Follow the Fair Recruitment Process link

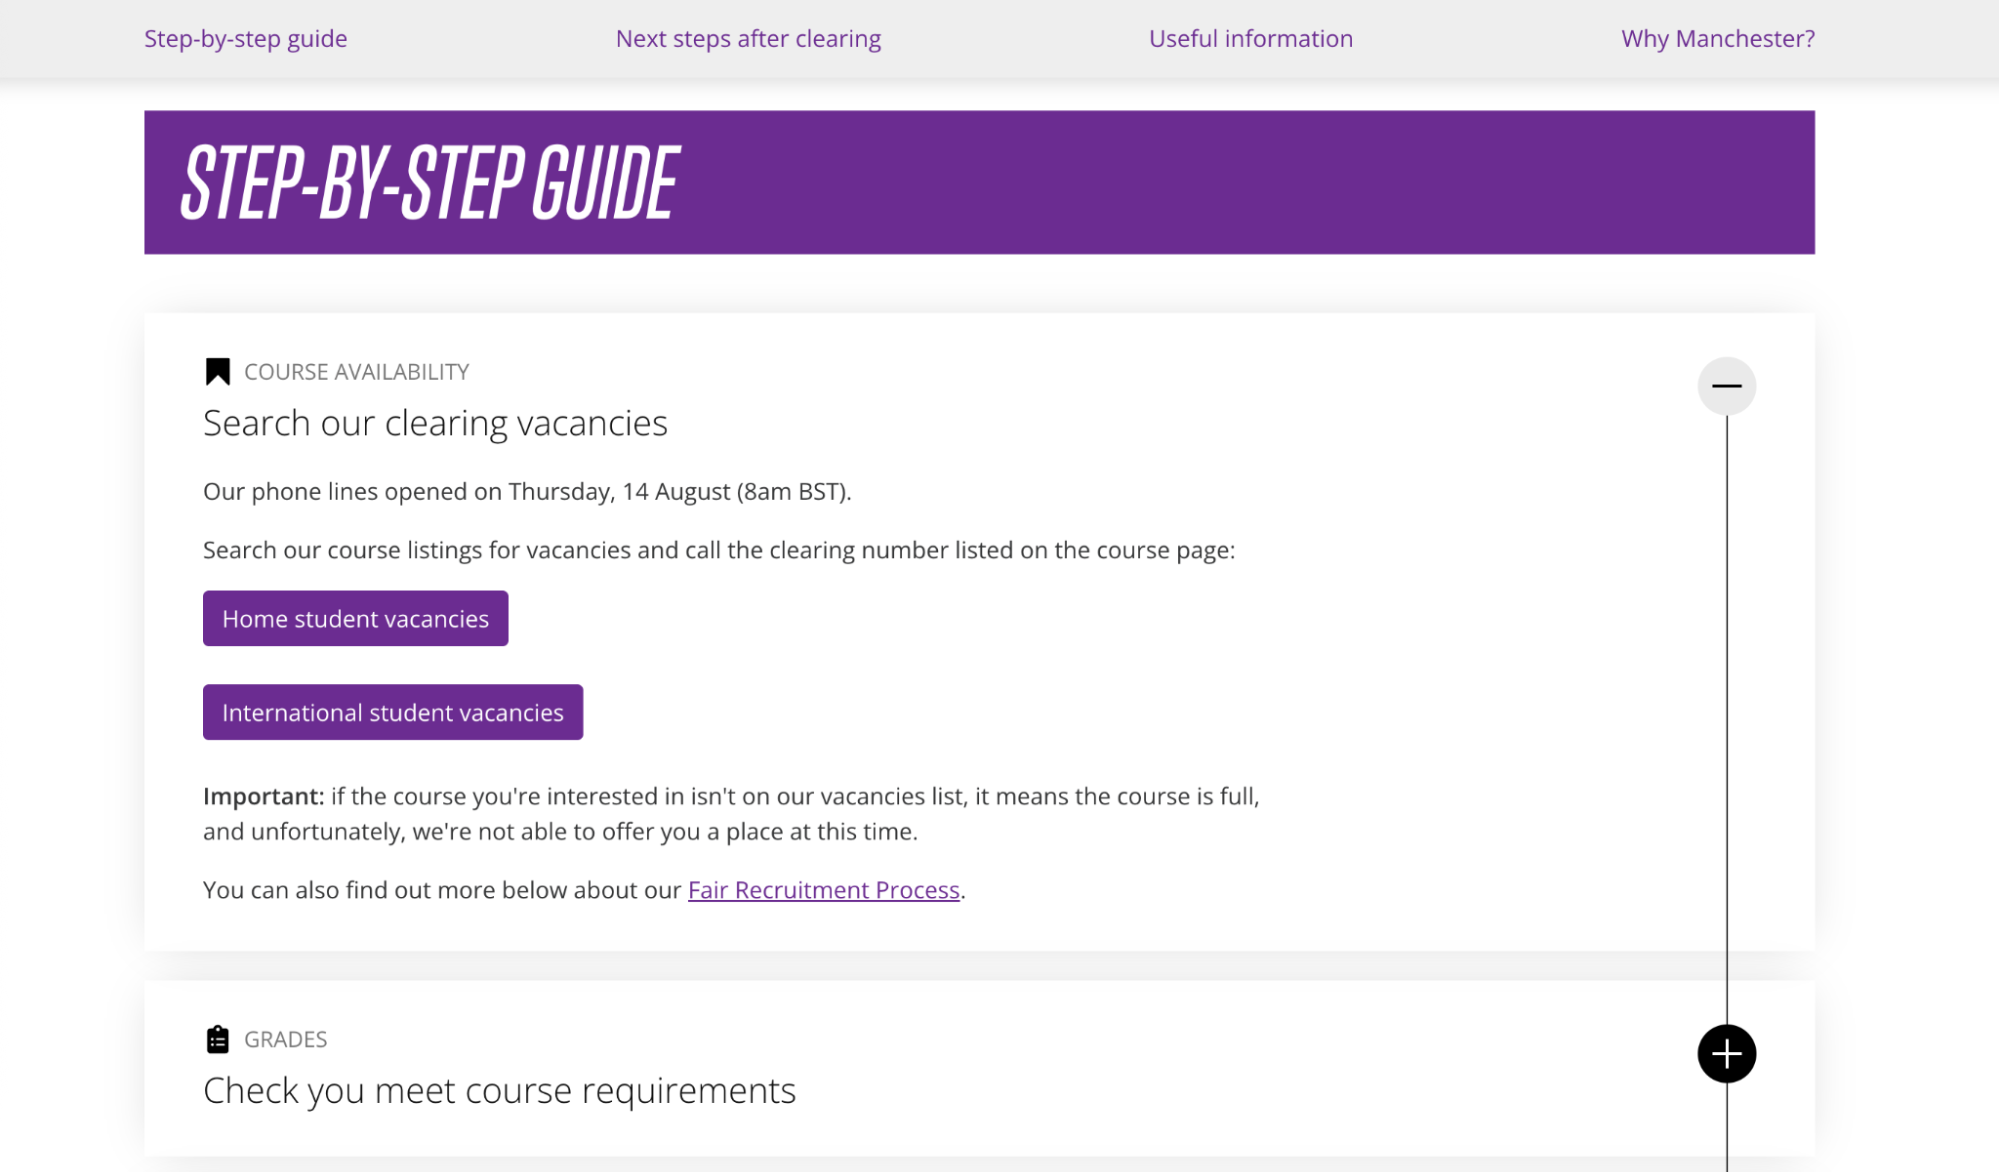click(x=823, y=890)
